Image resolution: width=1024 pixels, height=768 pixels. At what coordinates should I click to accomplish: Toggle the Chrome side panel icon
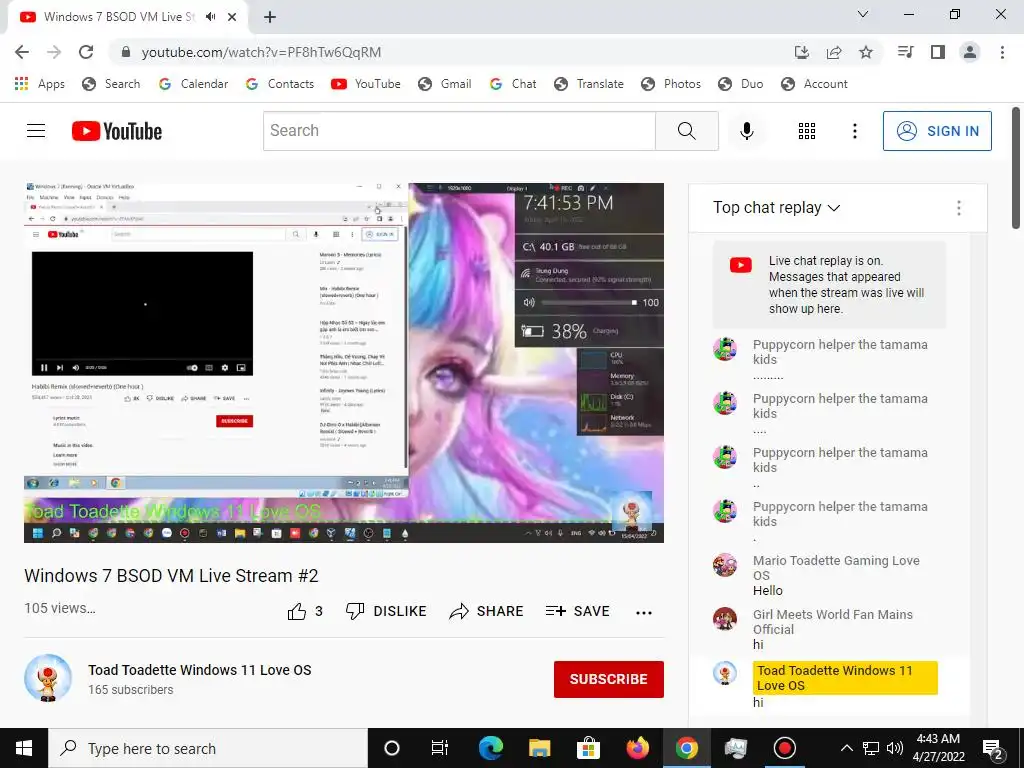click(938, 52)
